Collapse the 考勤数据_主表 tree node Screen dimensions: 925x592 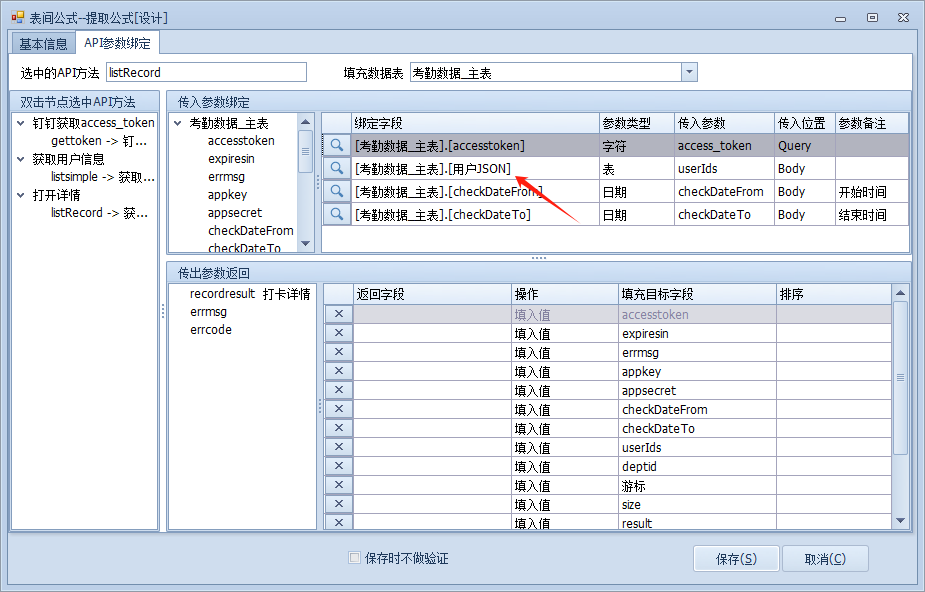178,123
